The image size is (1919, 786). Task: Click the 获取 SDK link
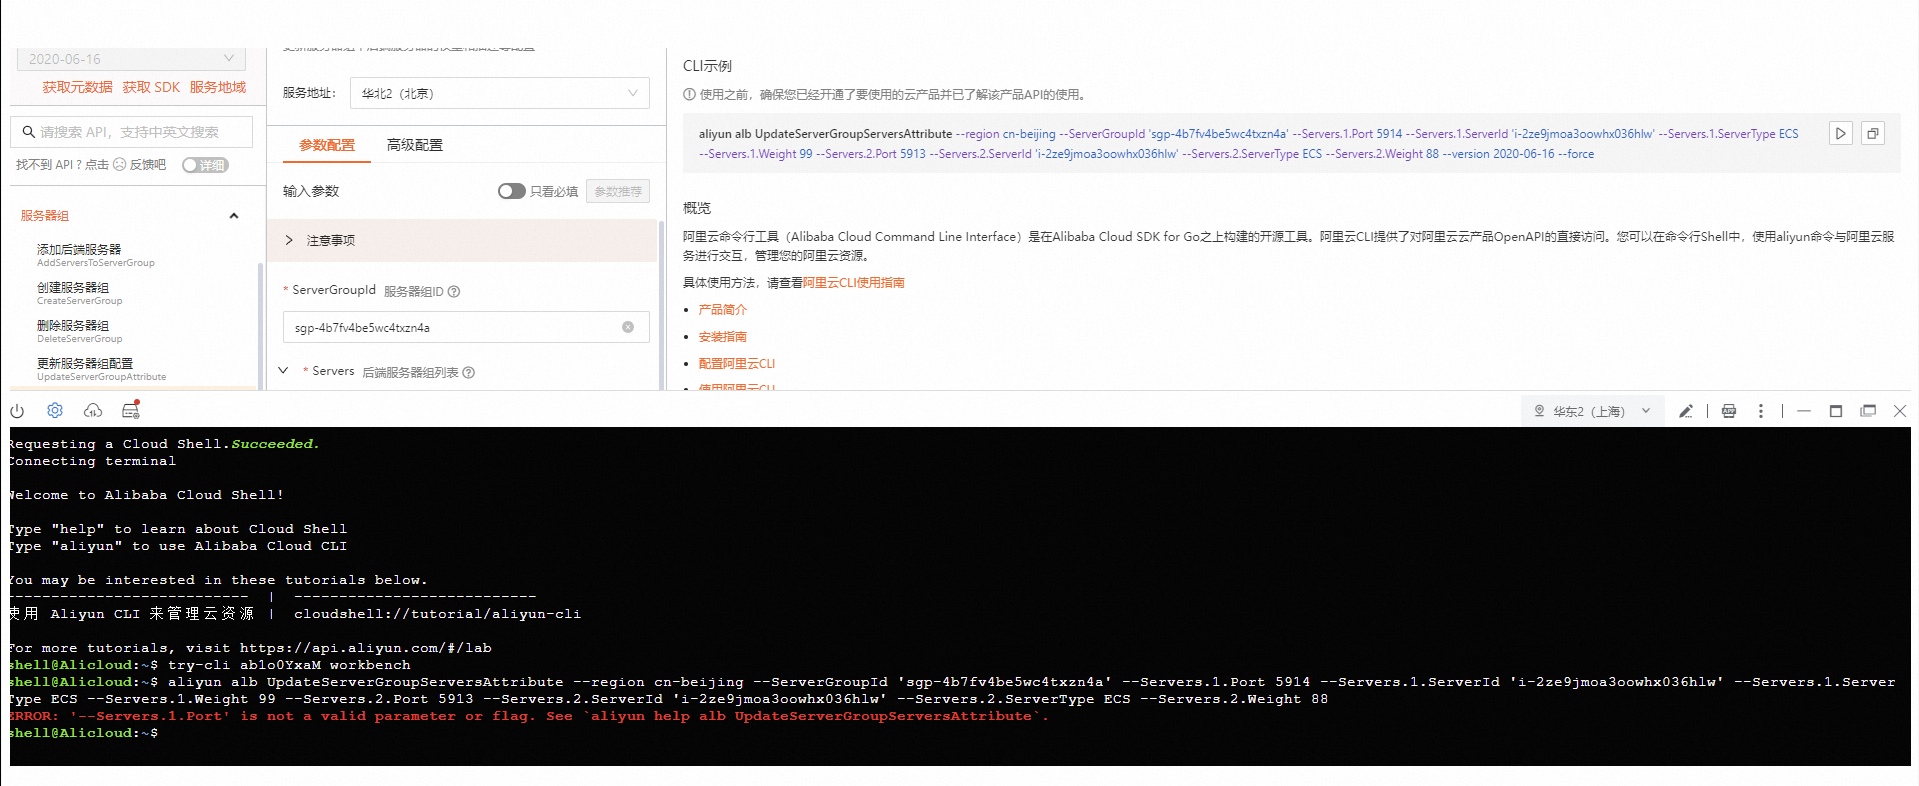(x=151, y=88)
